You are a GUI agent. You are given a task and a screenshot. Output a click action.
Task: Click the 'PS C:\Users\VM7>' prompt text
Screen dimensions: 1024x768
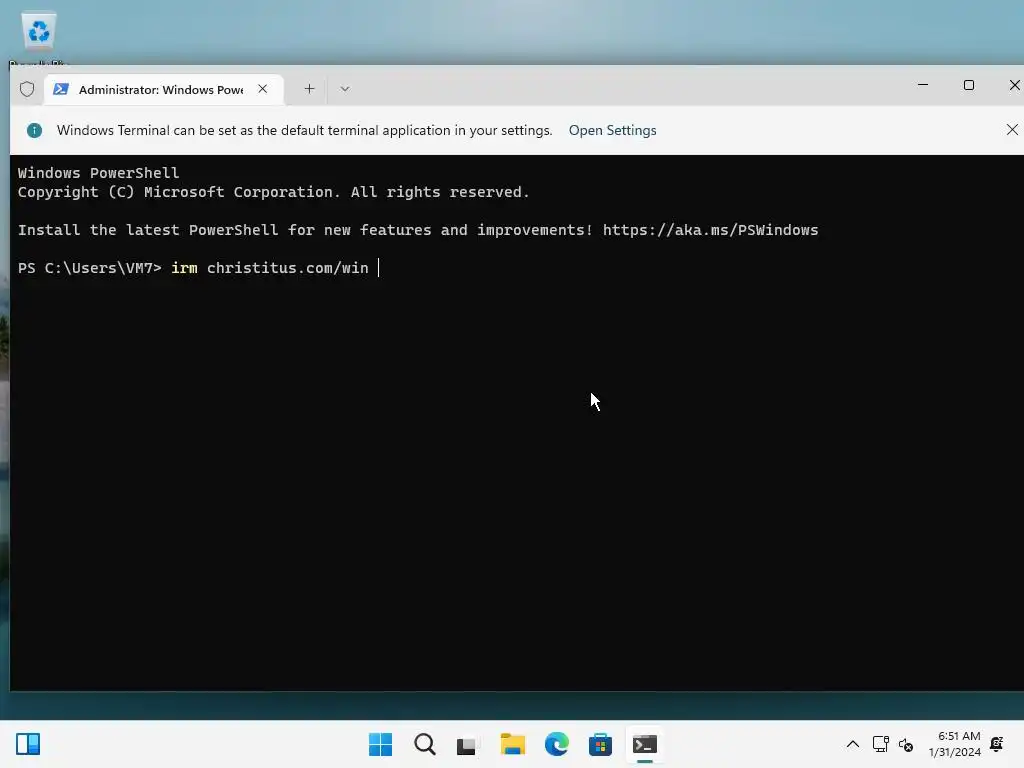point(89,268)
